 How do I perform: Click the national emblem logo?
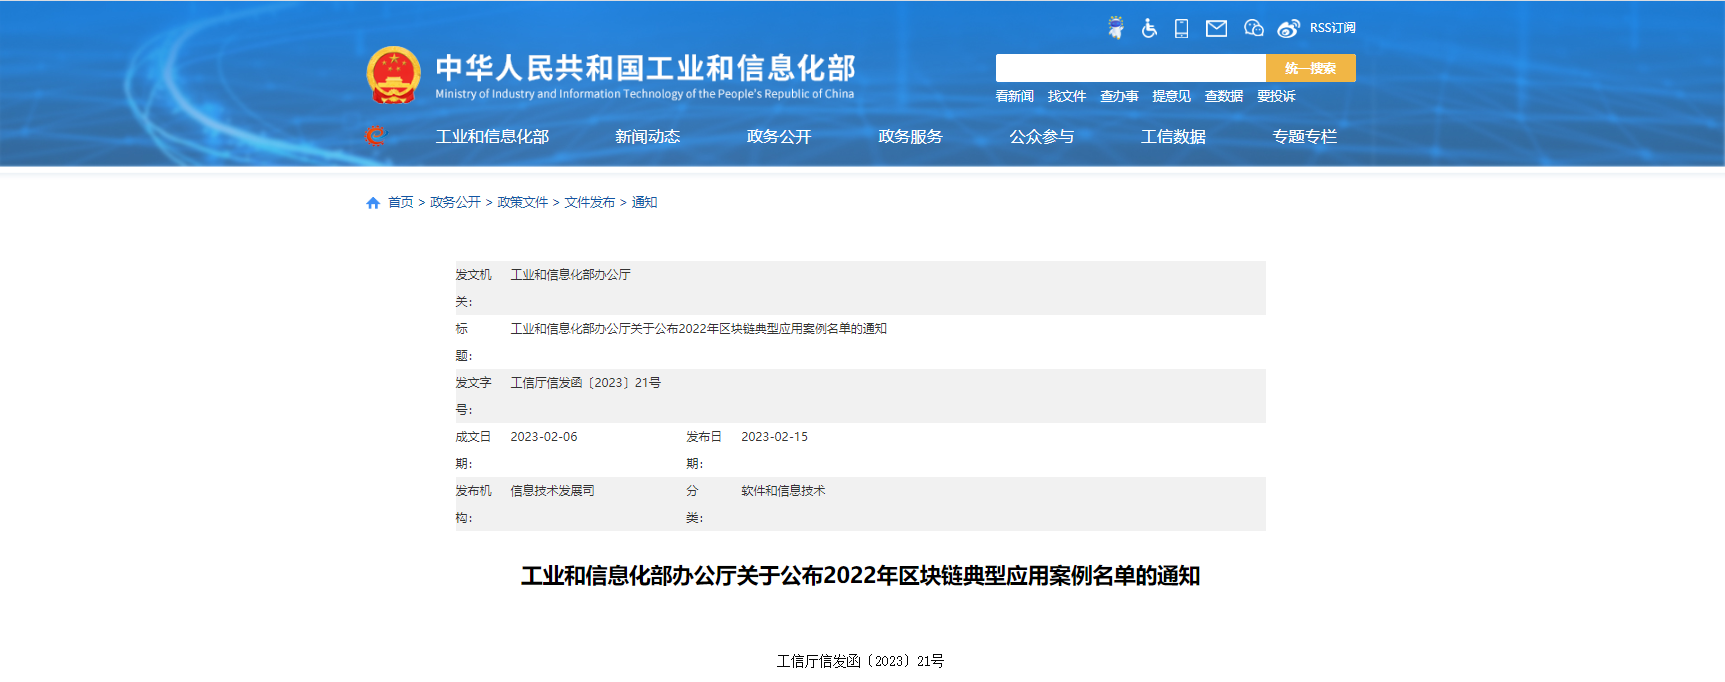click(x=393, y=75)
